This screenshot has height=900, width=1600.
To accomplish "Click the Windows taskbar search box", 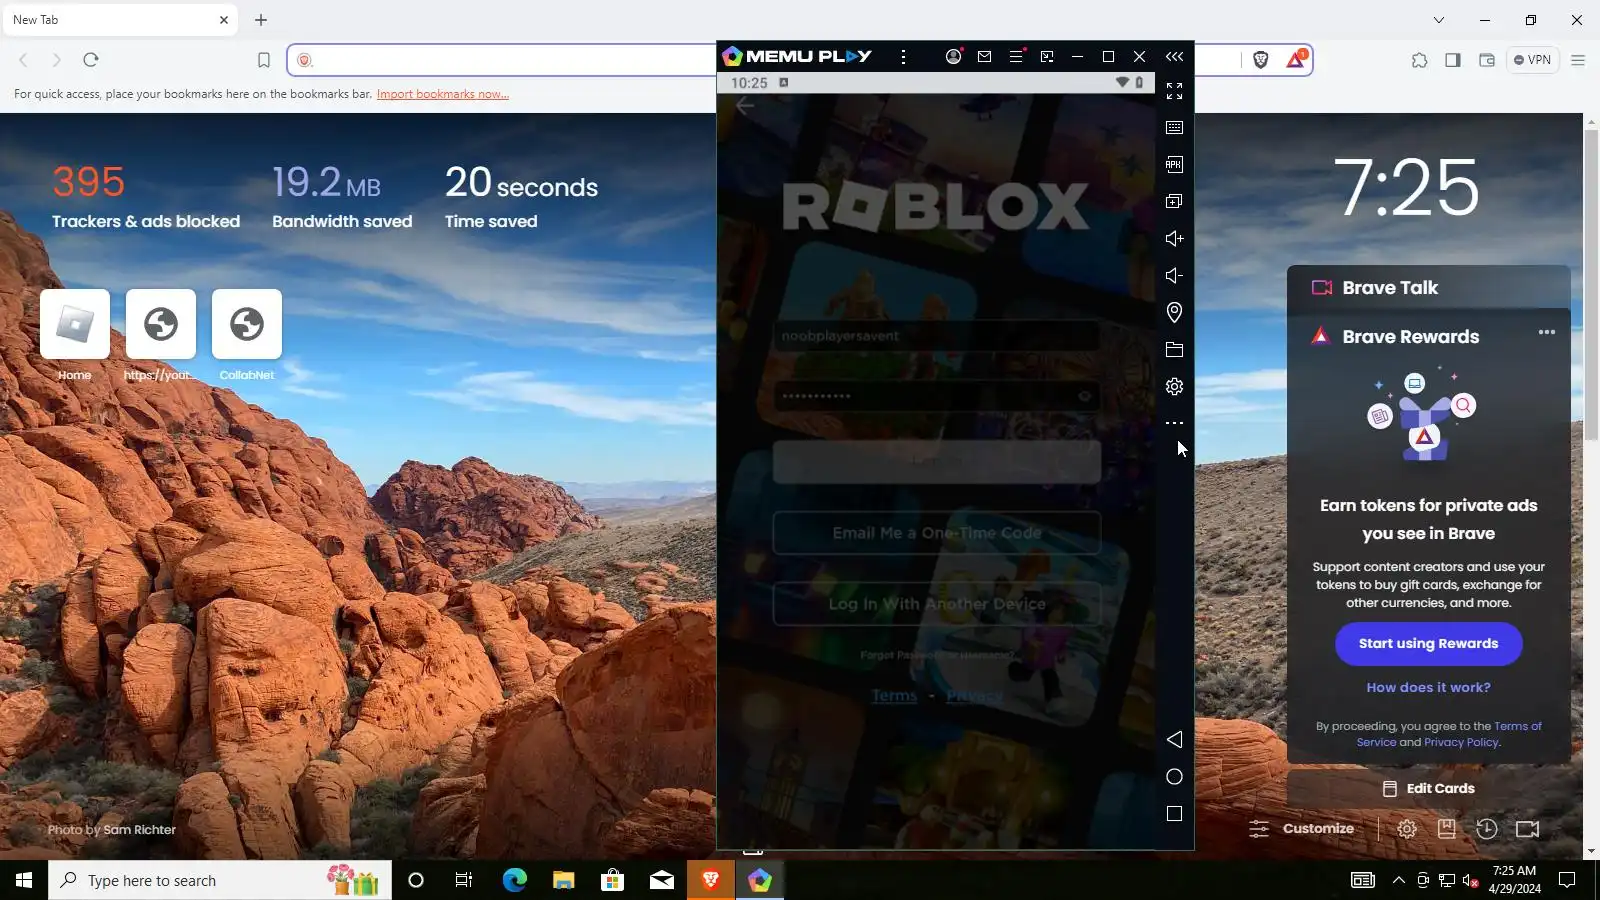I will click(x=220, y=880).
